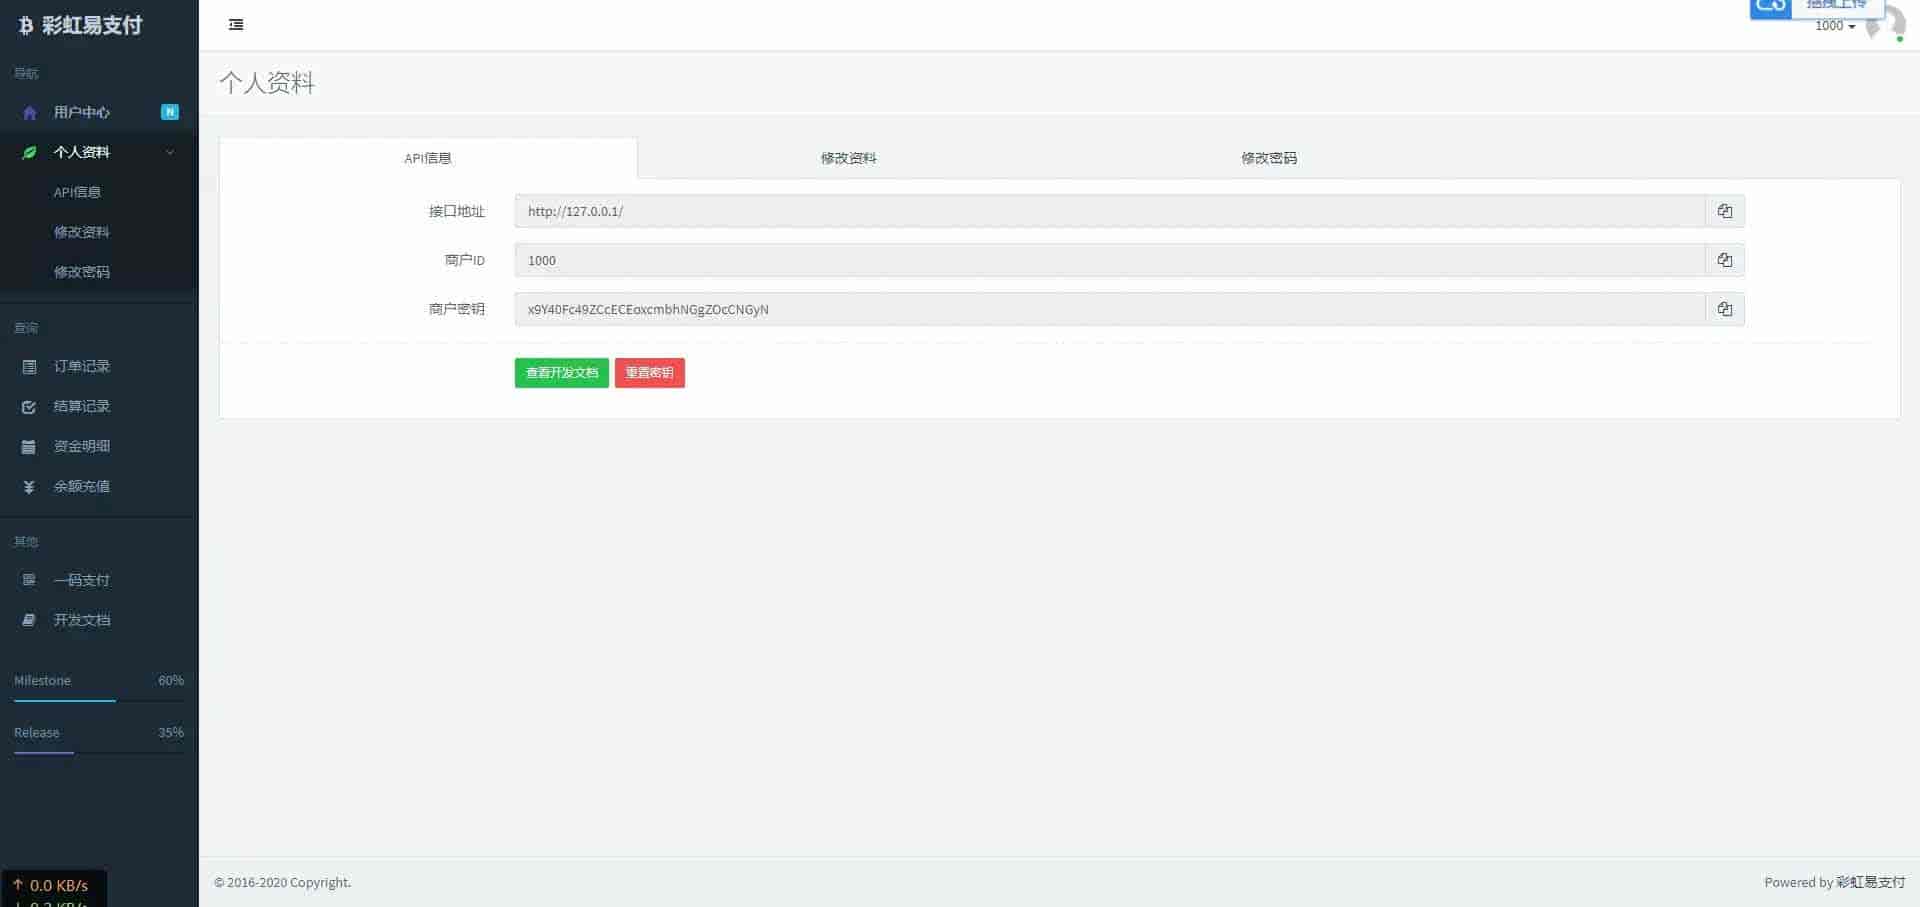The image size is (1920, 907).
Task: Click the green 查看开发文档 button
Action: click(x=562, y=373)
